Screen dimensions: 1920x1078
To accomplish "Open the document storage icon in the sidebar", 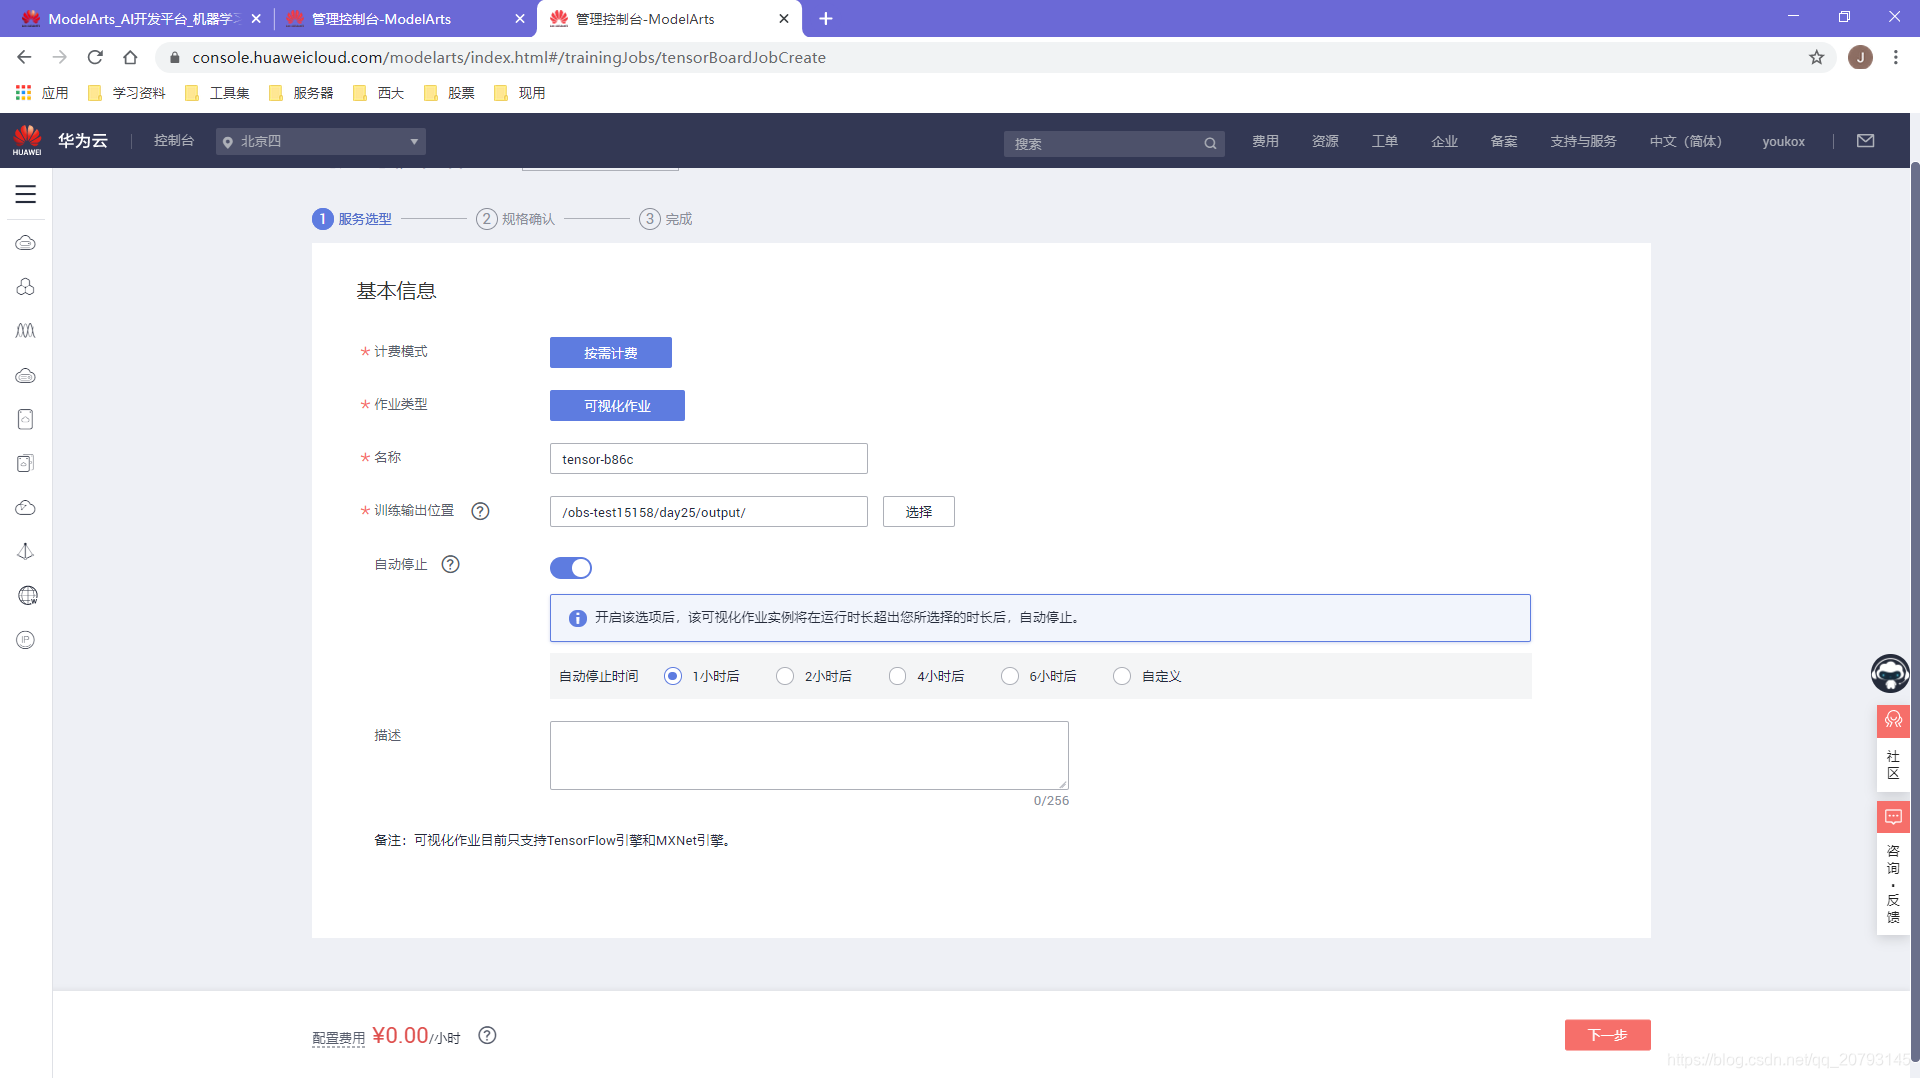I will 26,419.
